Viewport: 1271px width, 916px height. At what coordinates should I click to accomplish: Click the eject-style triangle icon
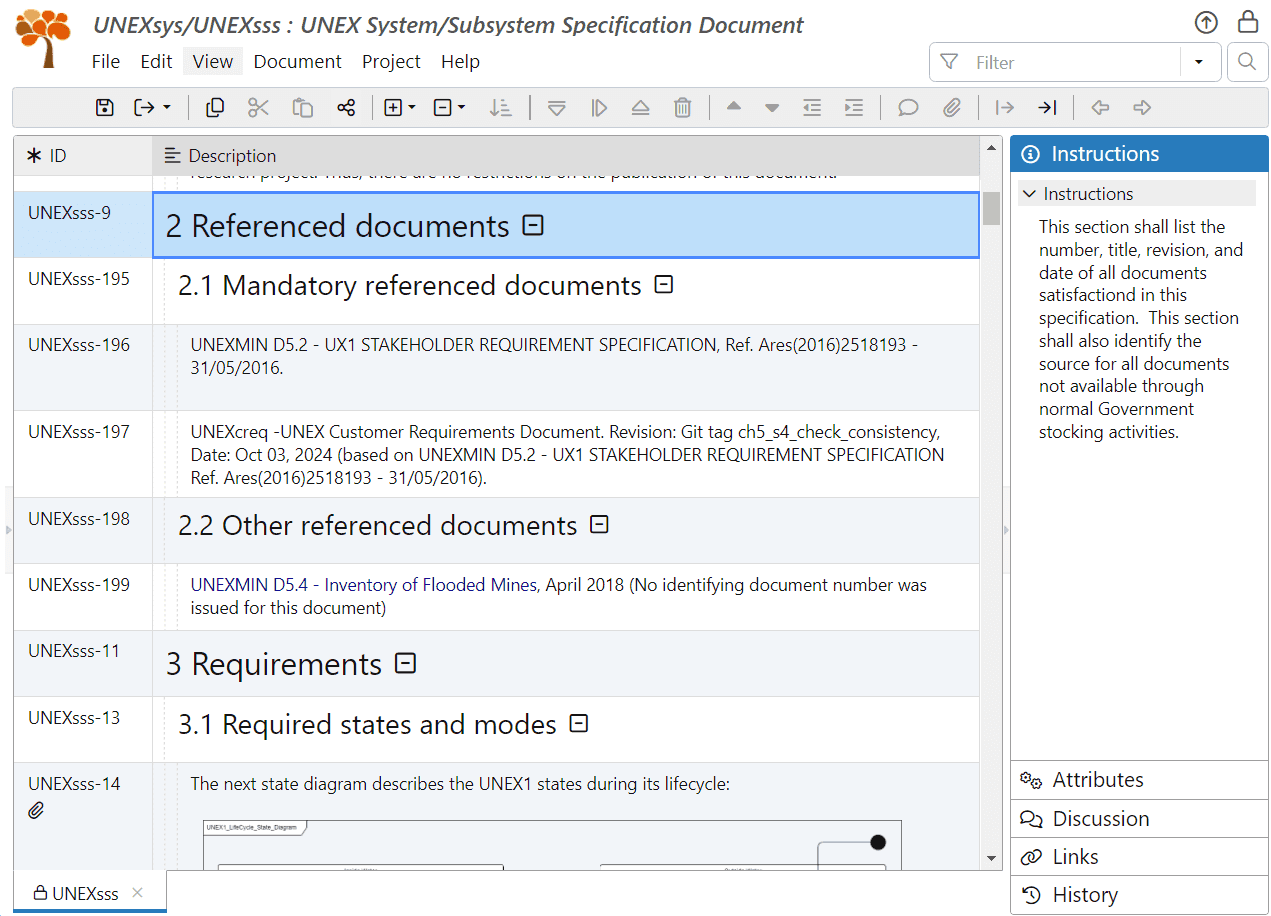point(641,108)
